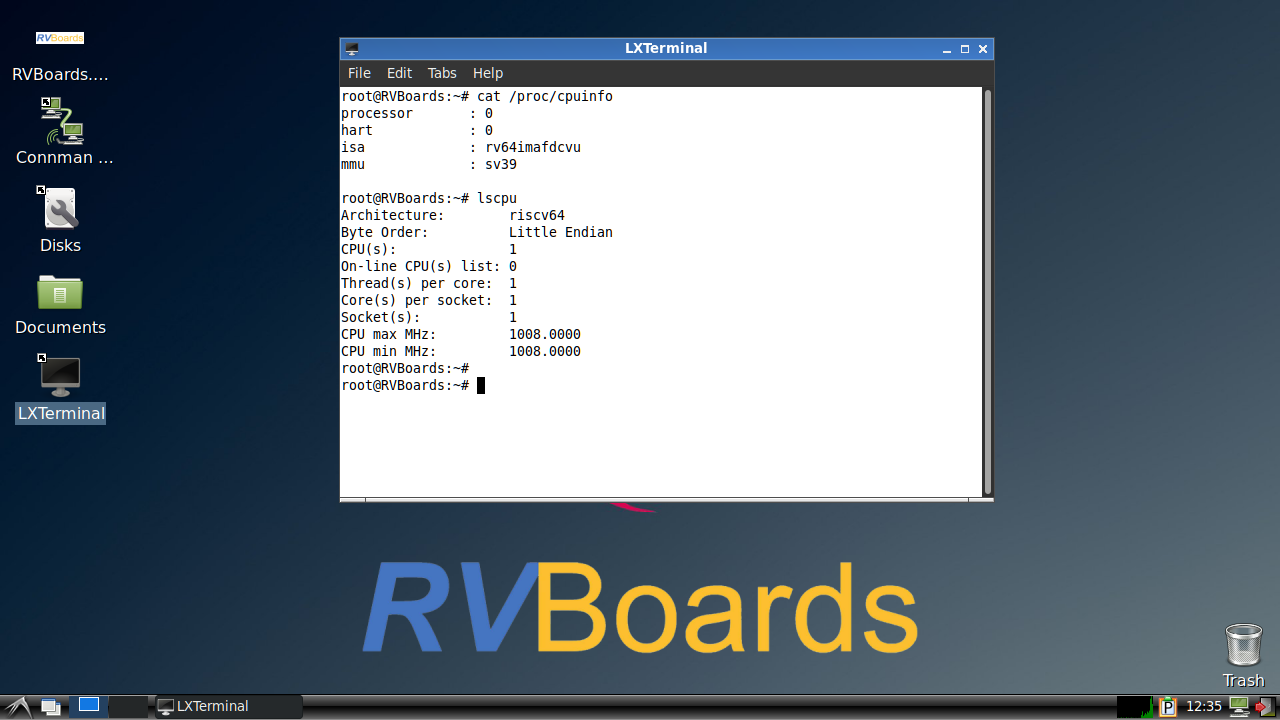Open the LXDE start menu

coord(17,707)
